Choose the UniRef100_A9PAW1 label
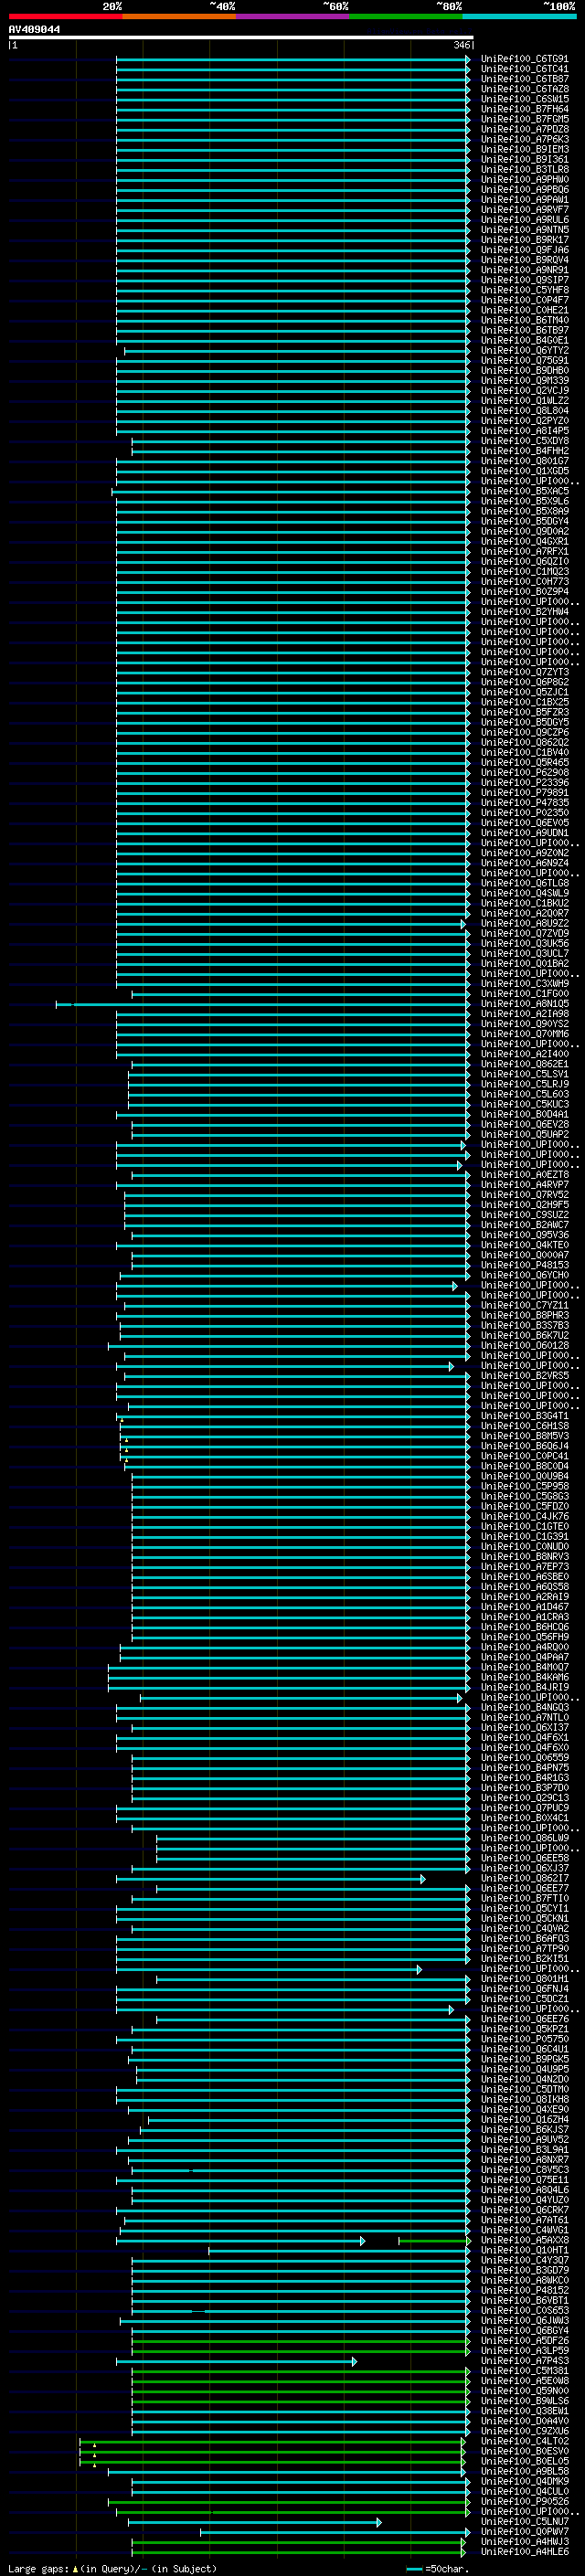Screen dimensions: 585x2576 coord(524,199)
